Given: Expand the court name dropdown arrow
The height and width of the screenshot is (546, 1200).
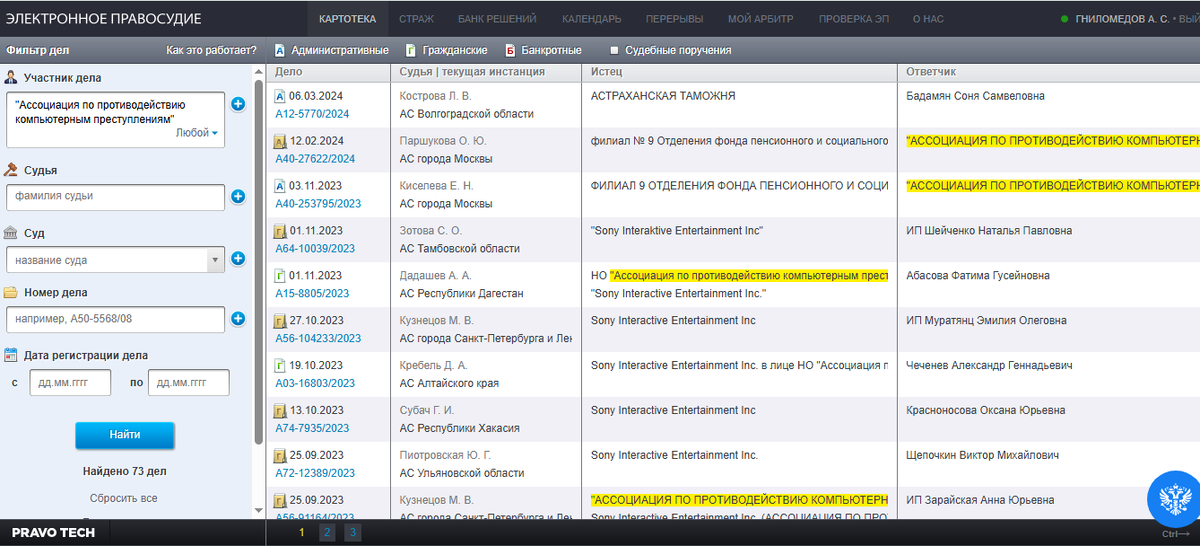Looking at the screenshot, I should 215,260.
